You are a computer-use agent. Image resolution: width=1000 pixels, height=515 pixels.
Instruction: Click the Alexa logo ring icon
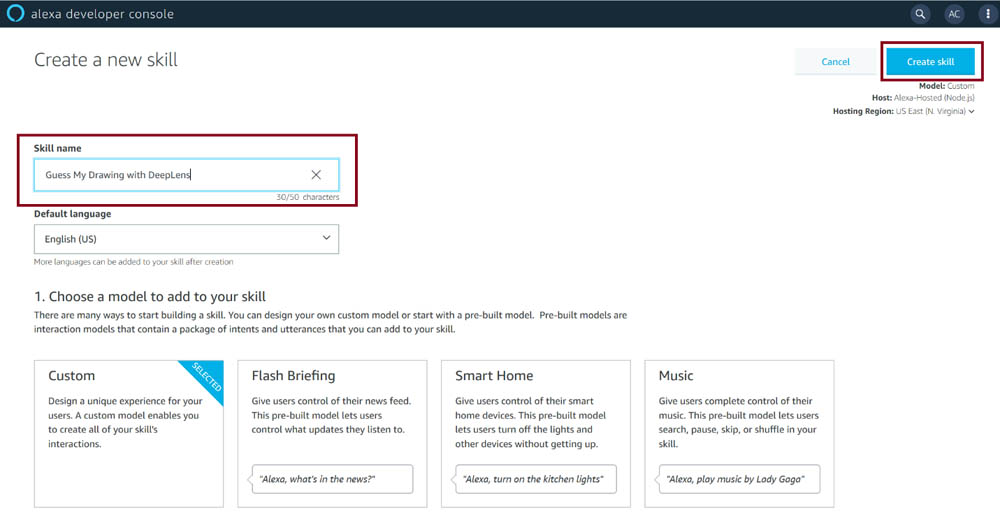[15, 13]
